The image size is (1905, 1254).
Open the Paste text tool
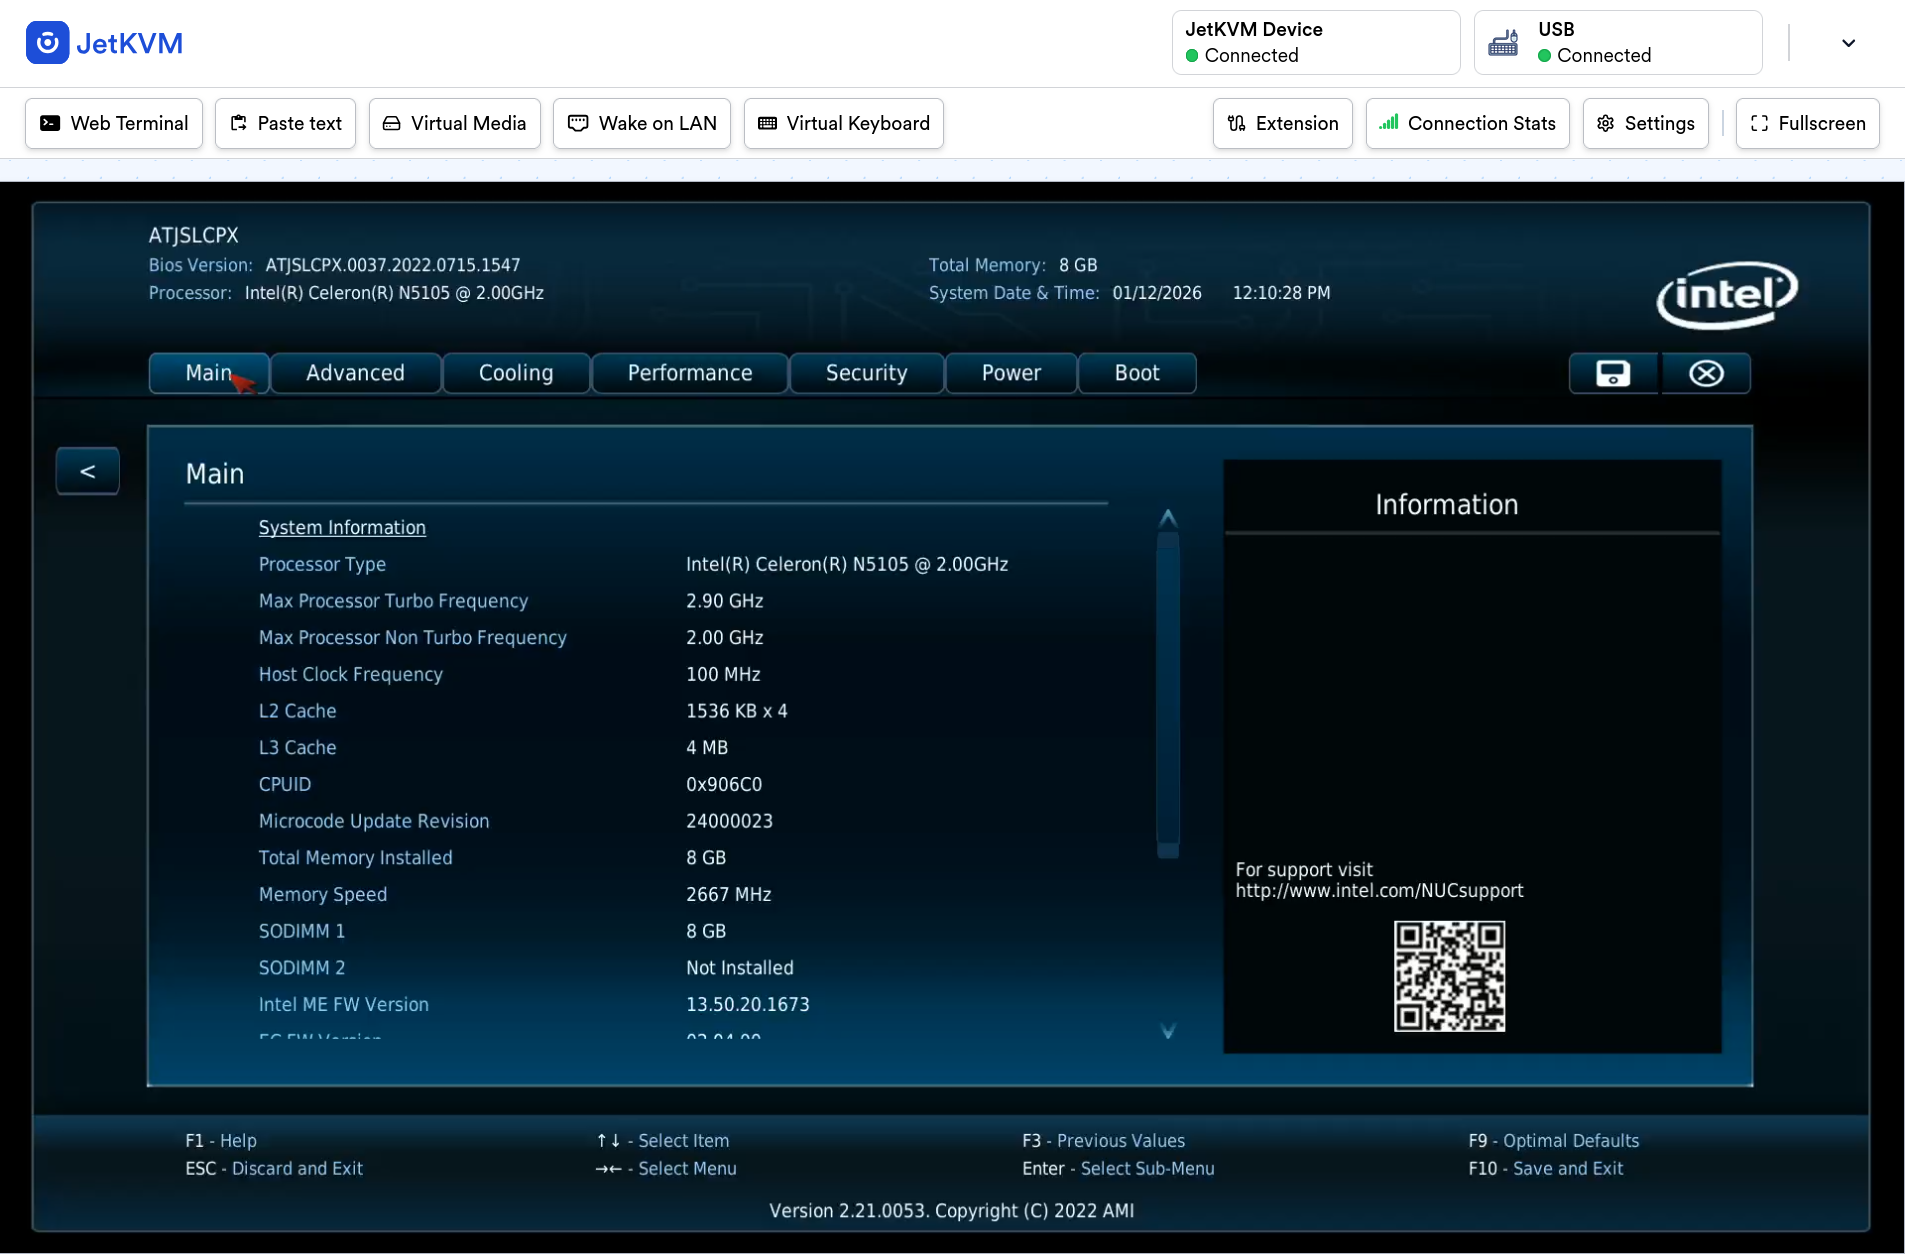286,123
